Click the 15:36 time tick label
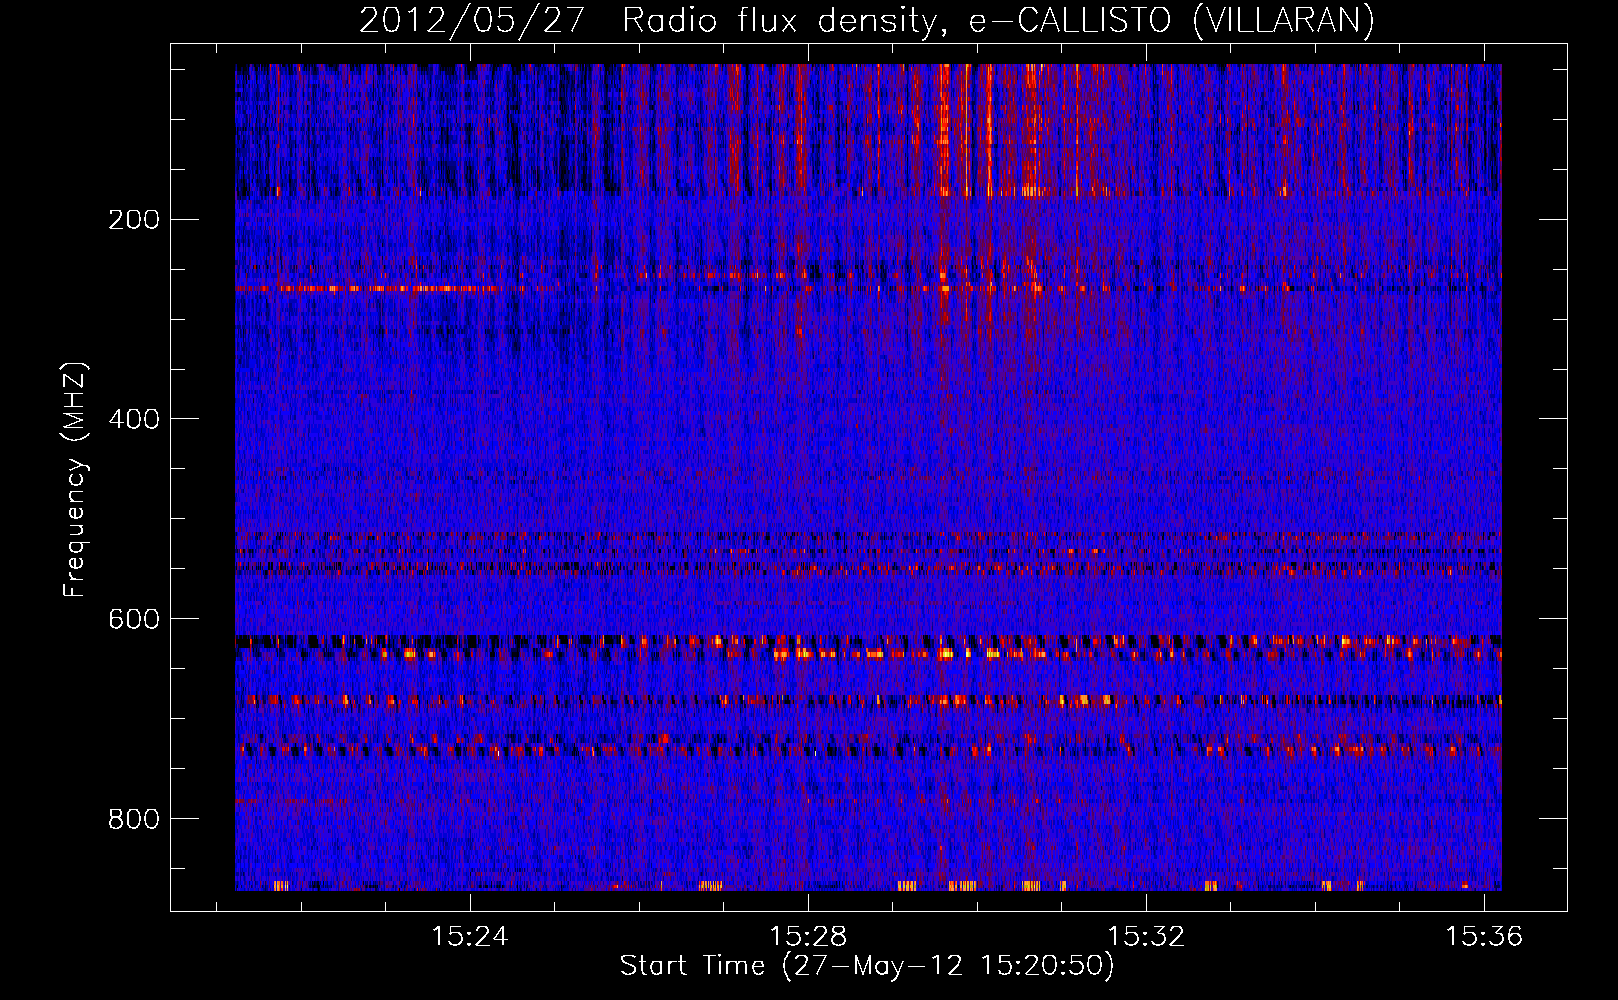This screenshot has height=1000, width=1618. (1484, 936)
